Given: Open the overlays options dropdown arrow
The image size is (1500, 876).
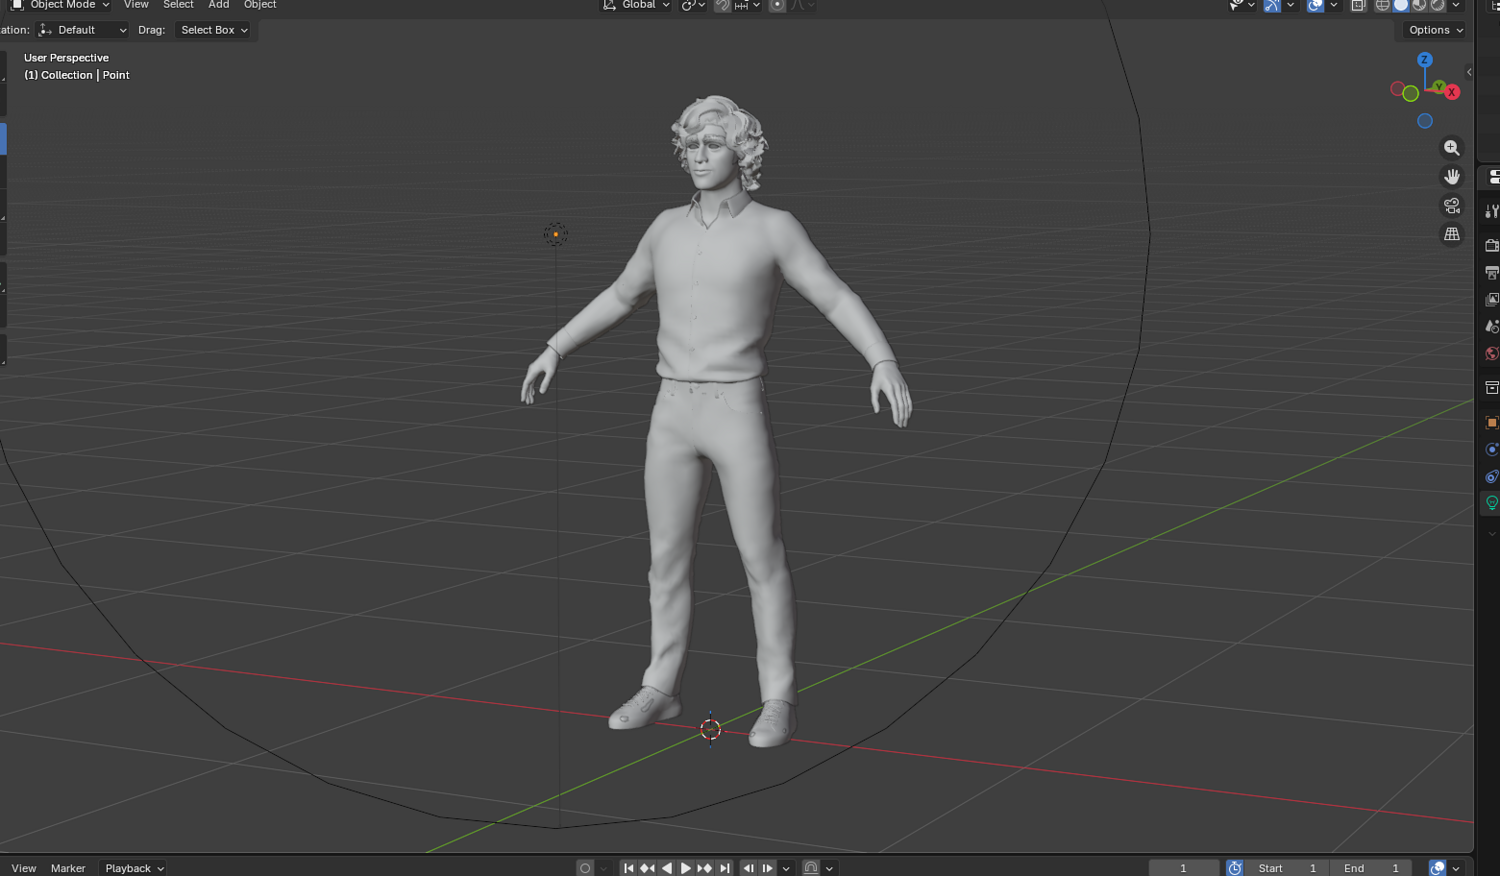Looking at the screenshot, I should [1333, 5].
